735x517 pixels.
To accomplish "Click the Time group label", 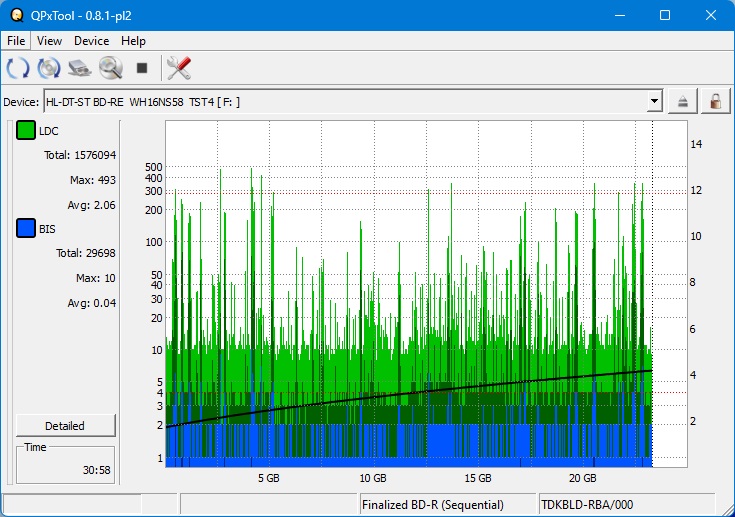I will click(35, 447).
